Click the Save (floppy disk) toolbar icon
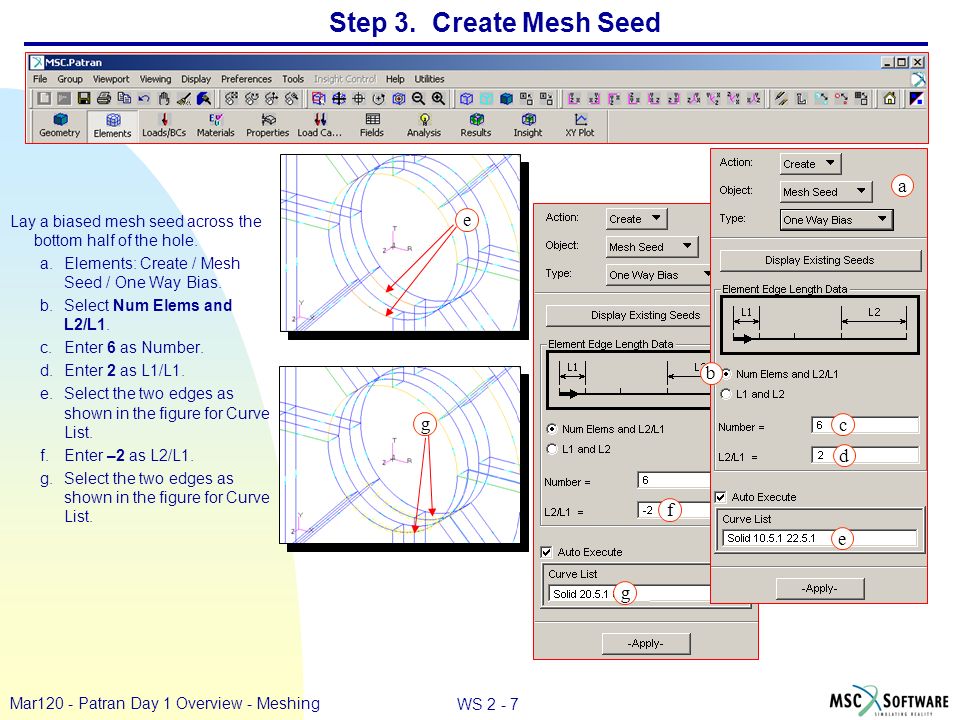This screenshot has height=720, width=960. (x=84, y=98)
